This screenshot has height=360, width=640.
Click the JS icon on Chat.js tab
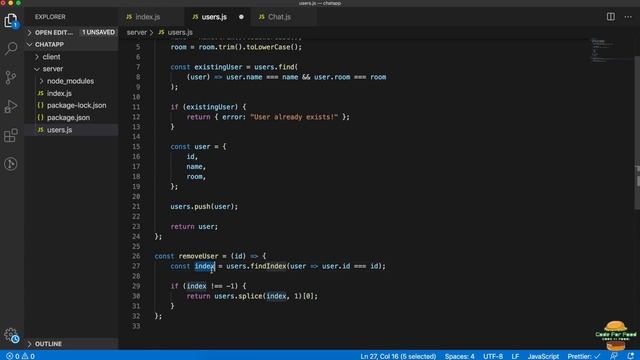click(x=262, y=17)
